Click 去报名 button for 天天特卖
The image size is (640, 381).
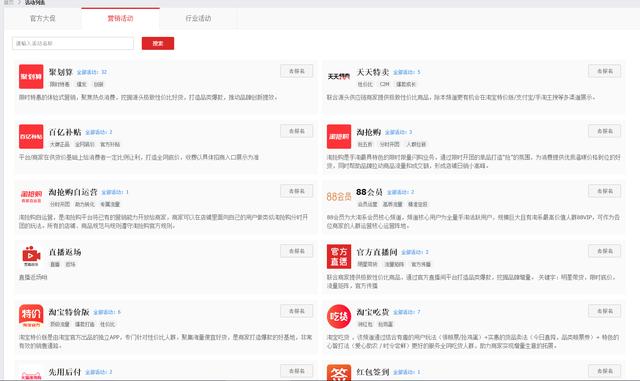(x=604, y=71)
